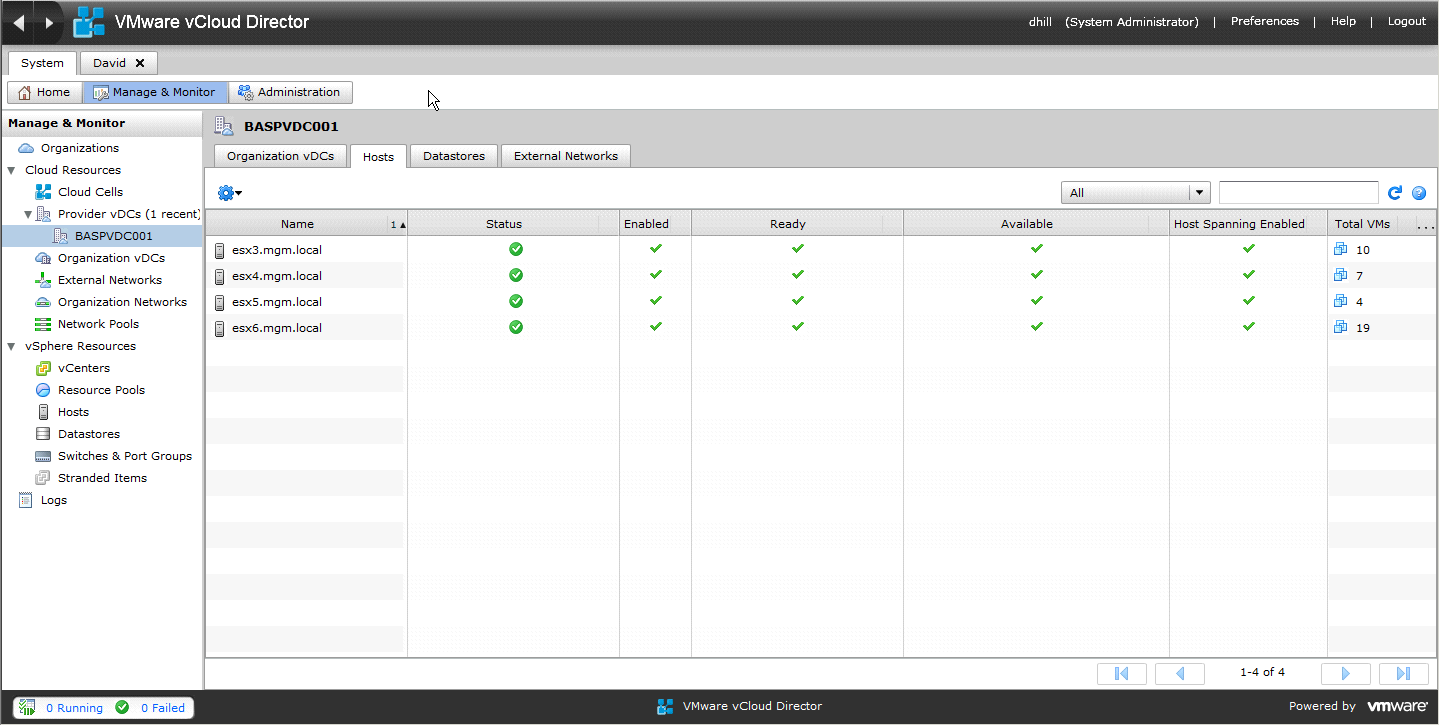Go to previous page of results

1179,673
